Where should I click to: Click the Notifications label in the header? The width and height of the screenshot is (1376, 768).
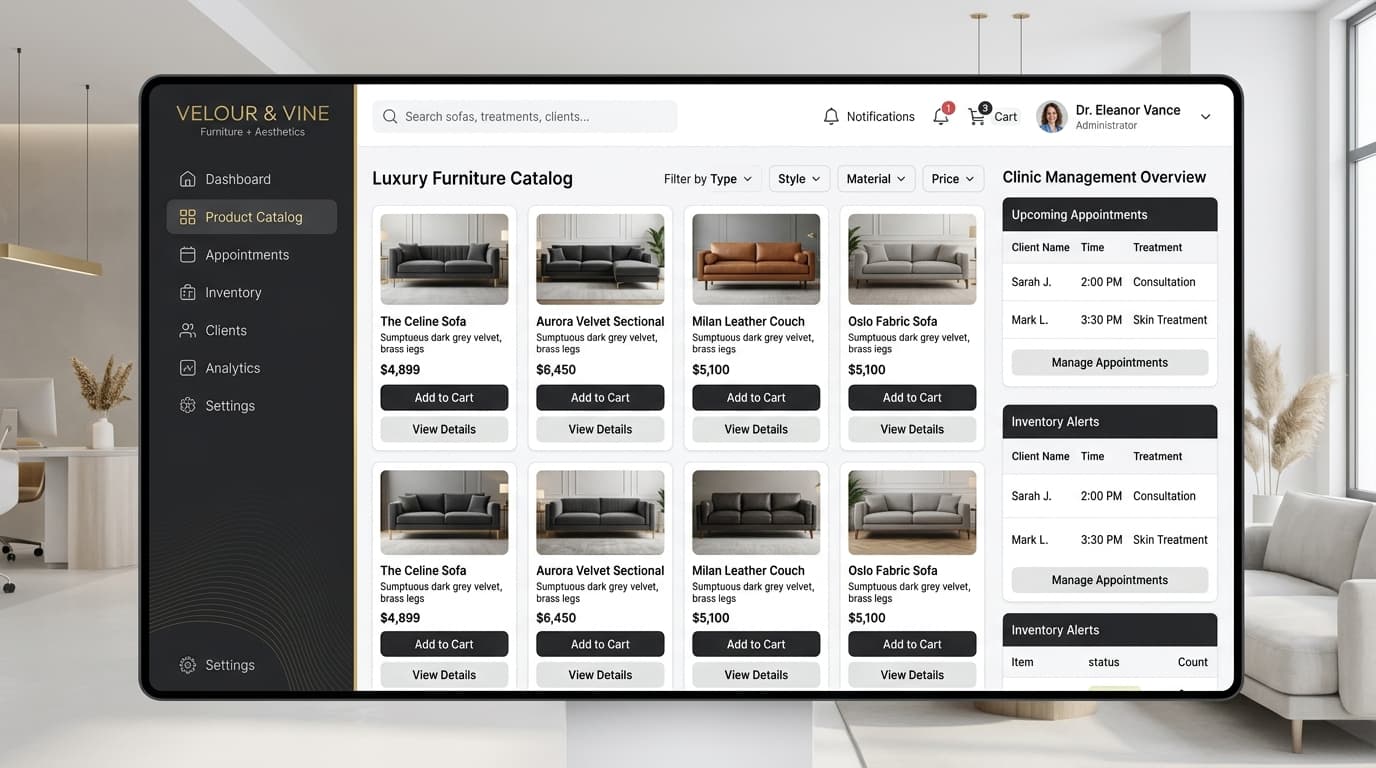pyautogui.click(x=880, y=117)
